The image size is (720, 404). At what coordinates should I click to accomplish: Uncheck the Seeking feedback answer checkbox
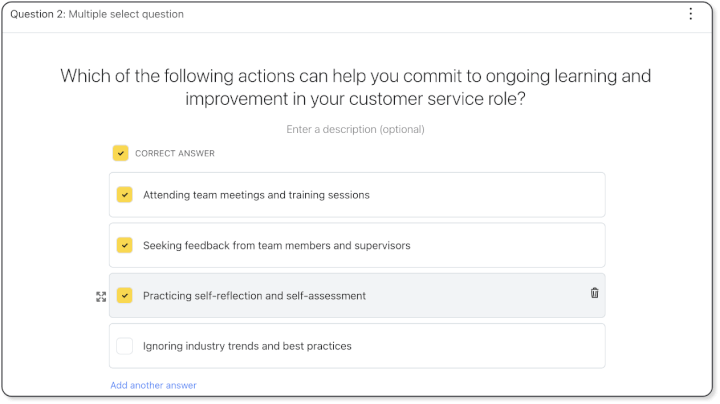pyautogui.click(x=124, y=245)
